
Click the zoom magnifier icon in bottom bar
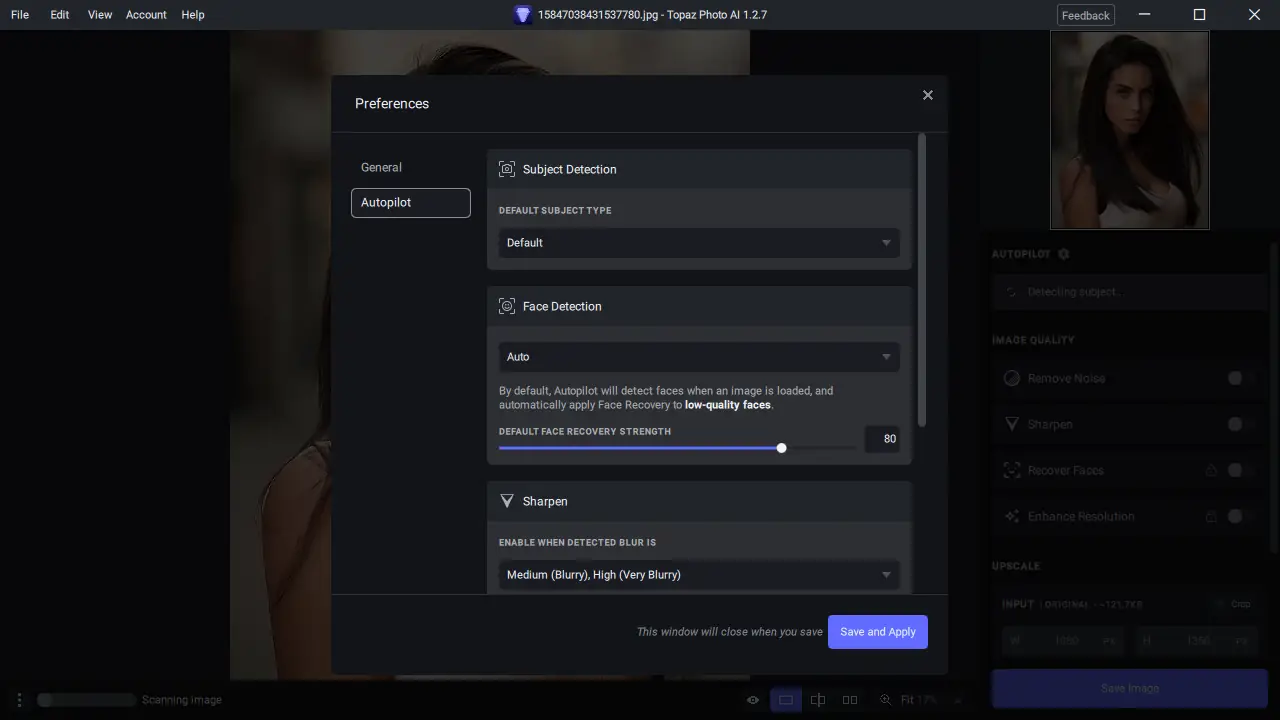885,700
